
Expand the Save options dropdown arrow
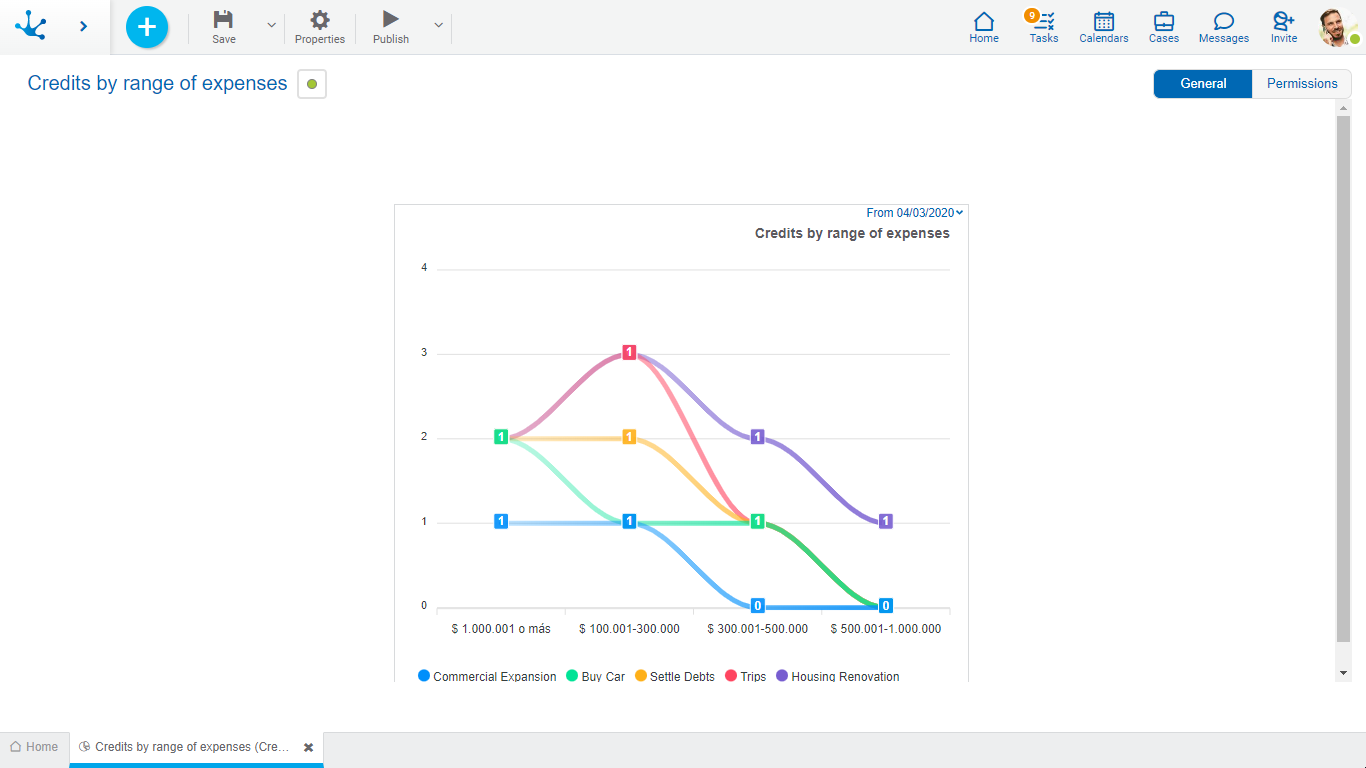click(x=271, y=25)
